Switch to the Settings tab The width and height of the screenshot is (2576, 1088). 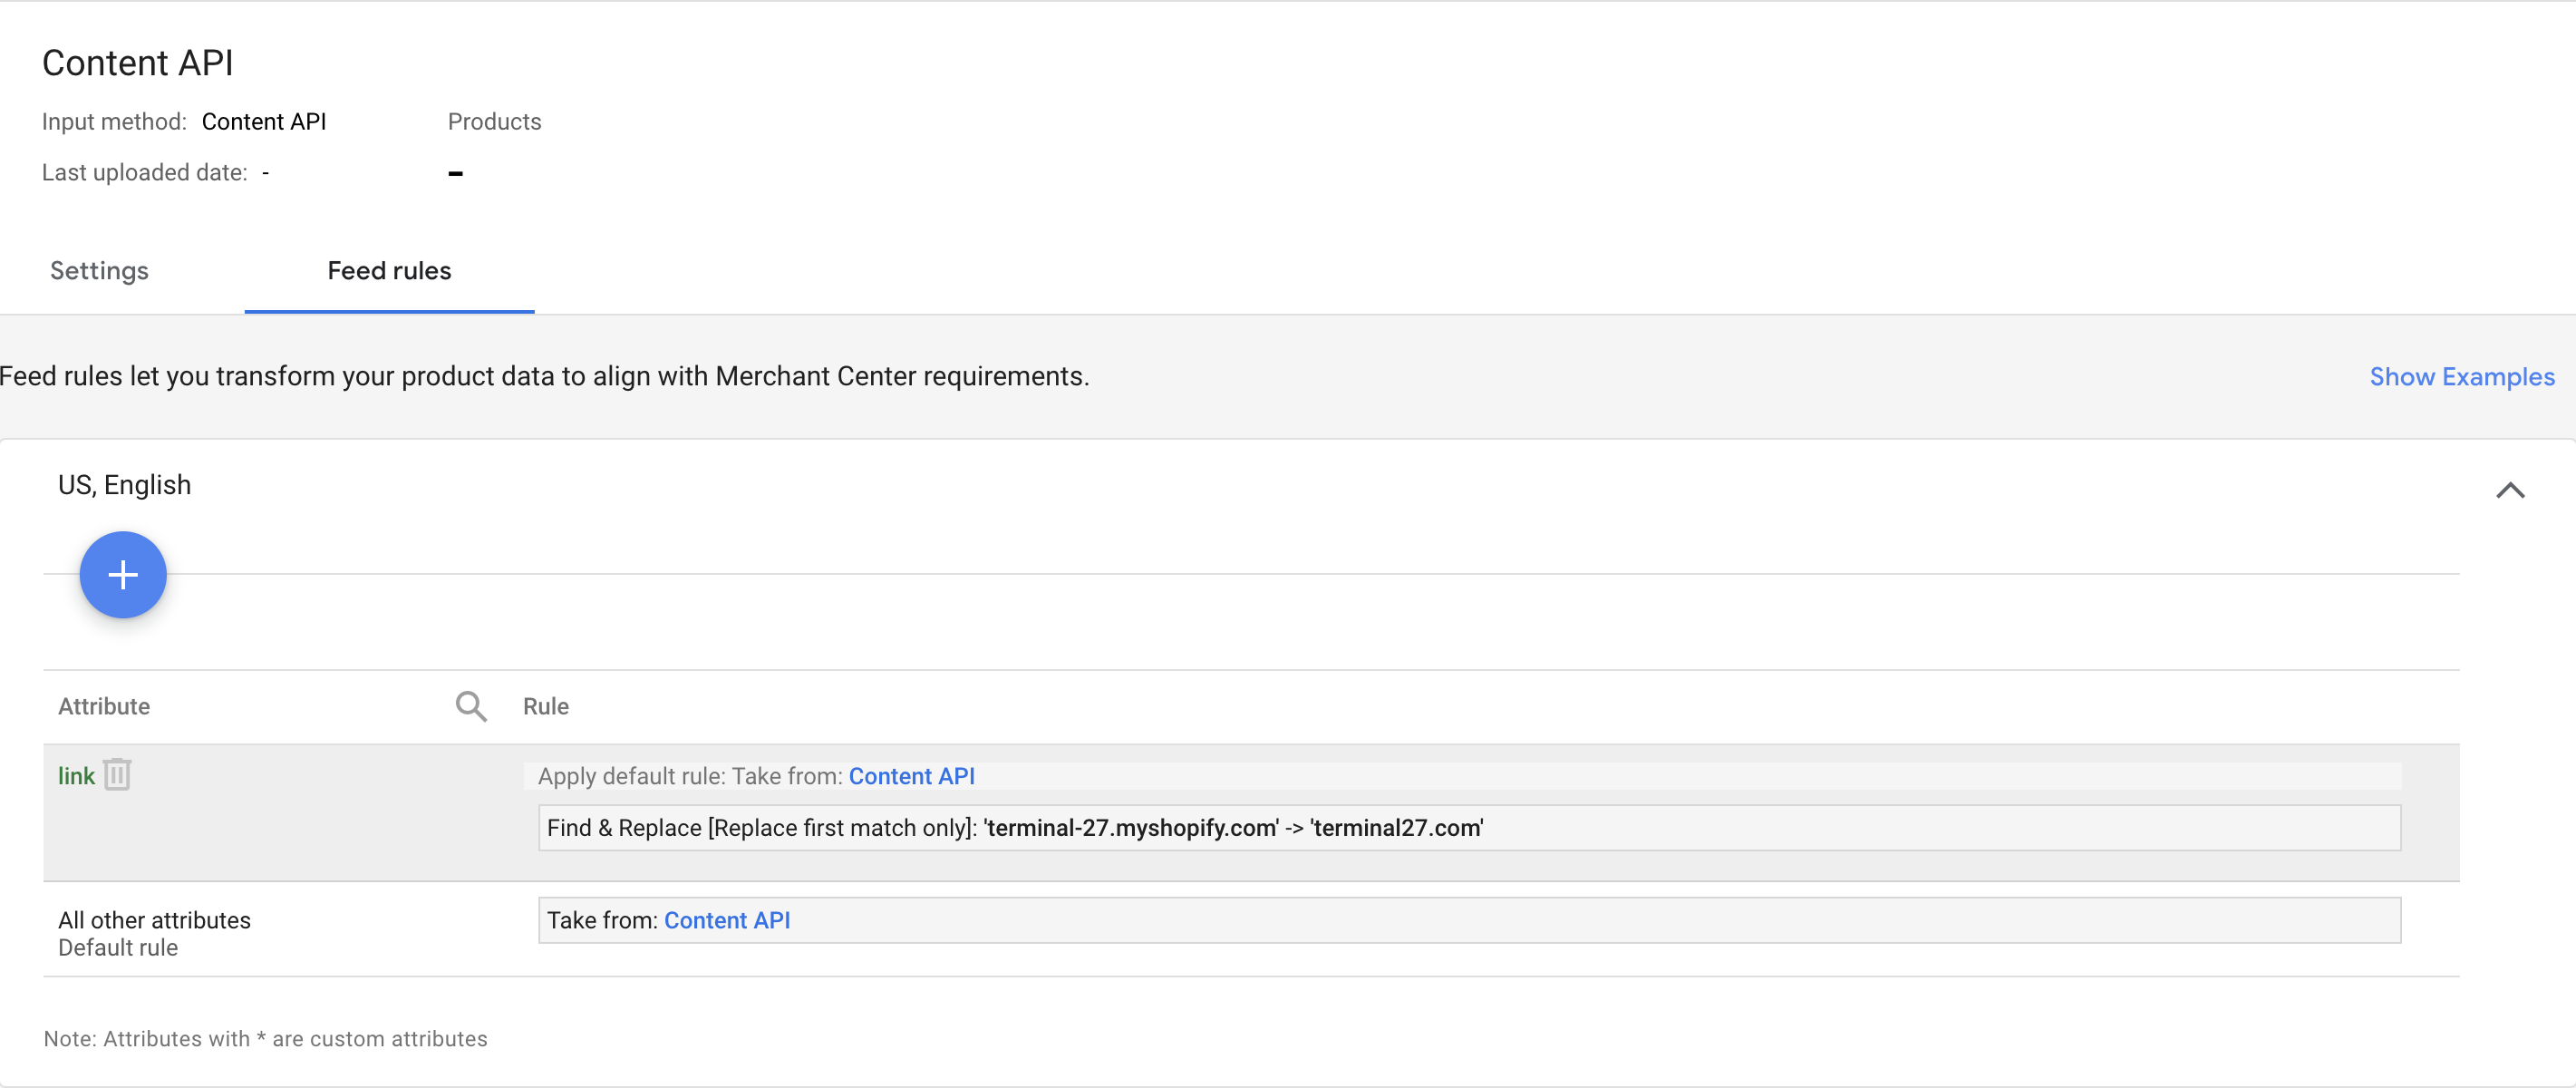coord(99,271)
